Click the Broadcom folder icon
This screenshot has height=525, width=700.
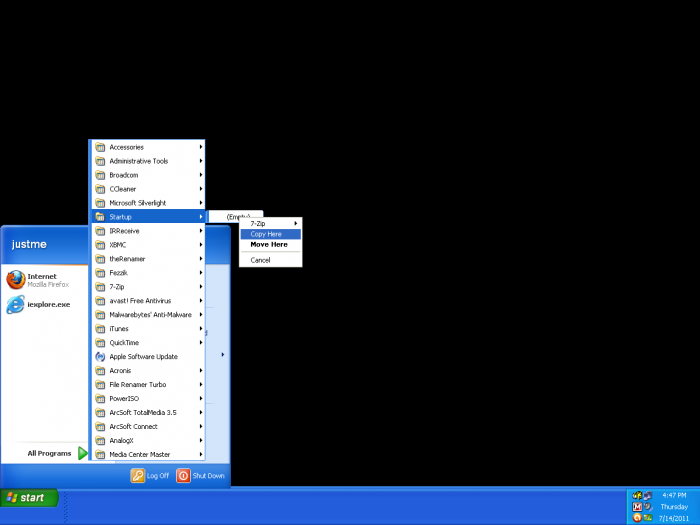(100, 175)
